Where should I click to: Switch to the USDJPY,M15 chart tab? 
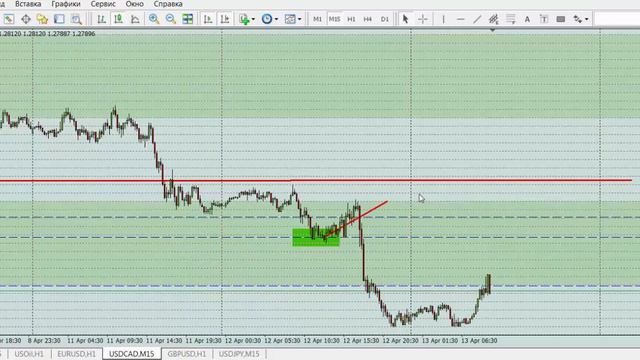239,354
